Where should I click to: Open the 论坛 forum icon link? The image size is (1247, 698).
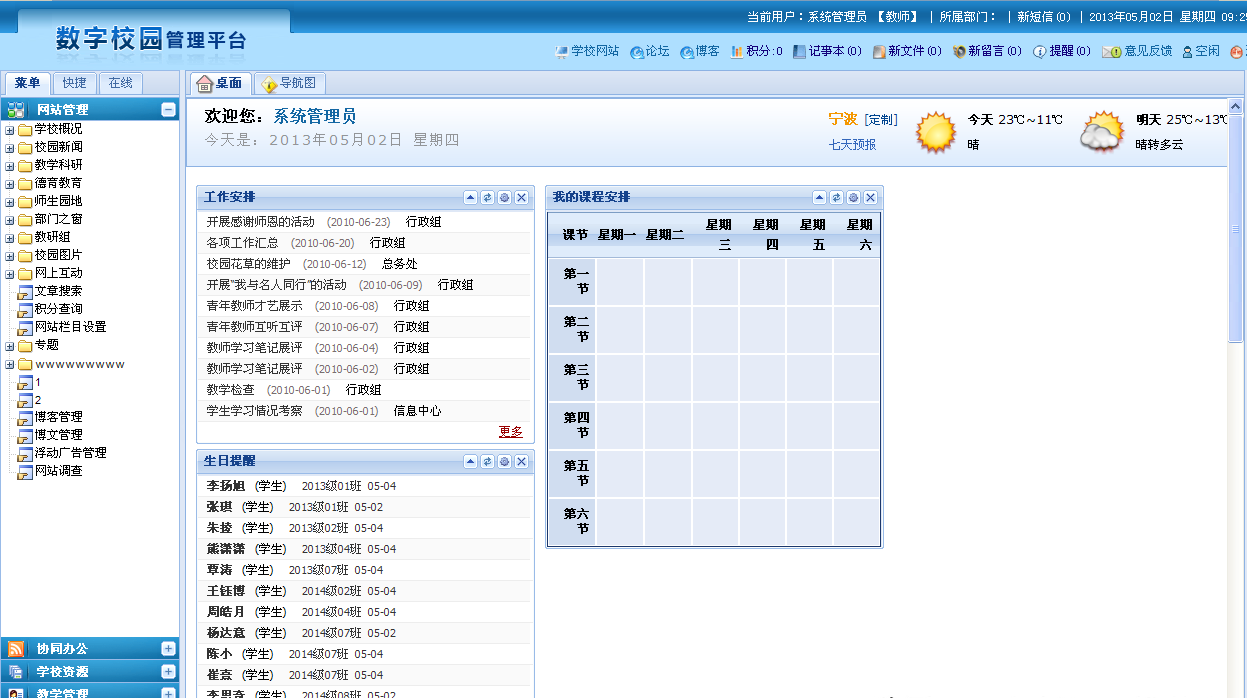[637, 51]
